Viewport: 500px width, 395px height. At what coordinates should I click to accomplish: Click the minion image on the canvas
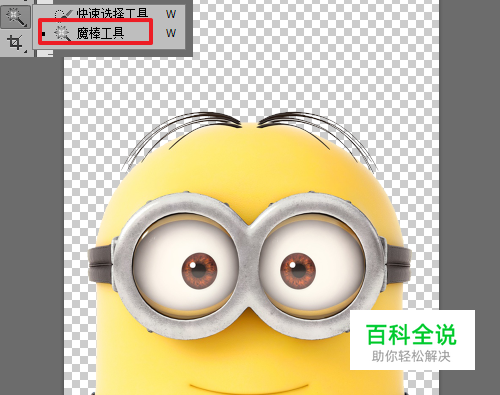click(x=250, y=254)
